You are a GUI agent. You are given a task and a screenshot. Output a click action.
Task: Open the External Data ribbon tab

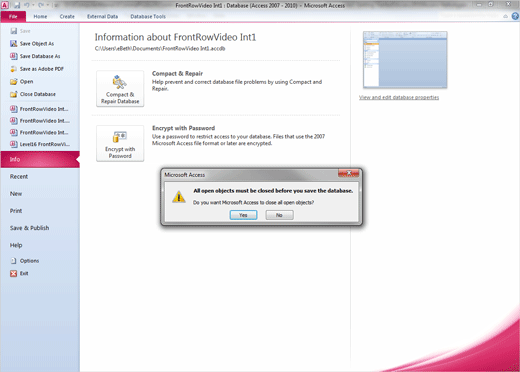coord(102,16)
